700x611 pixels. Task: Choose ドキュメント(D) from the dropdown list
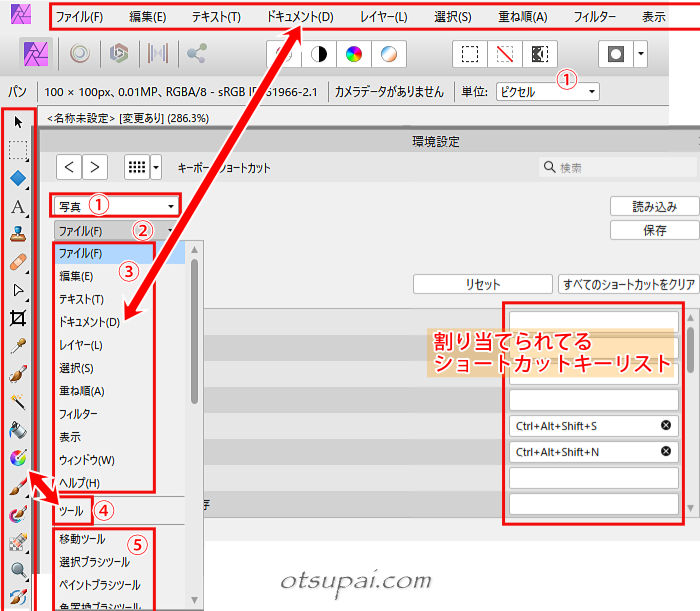coord(89,322)
